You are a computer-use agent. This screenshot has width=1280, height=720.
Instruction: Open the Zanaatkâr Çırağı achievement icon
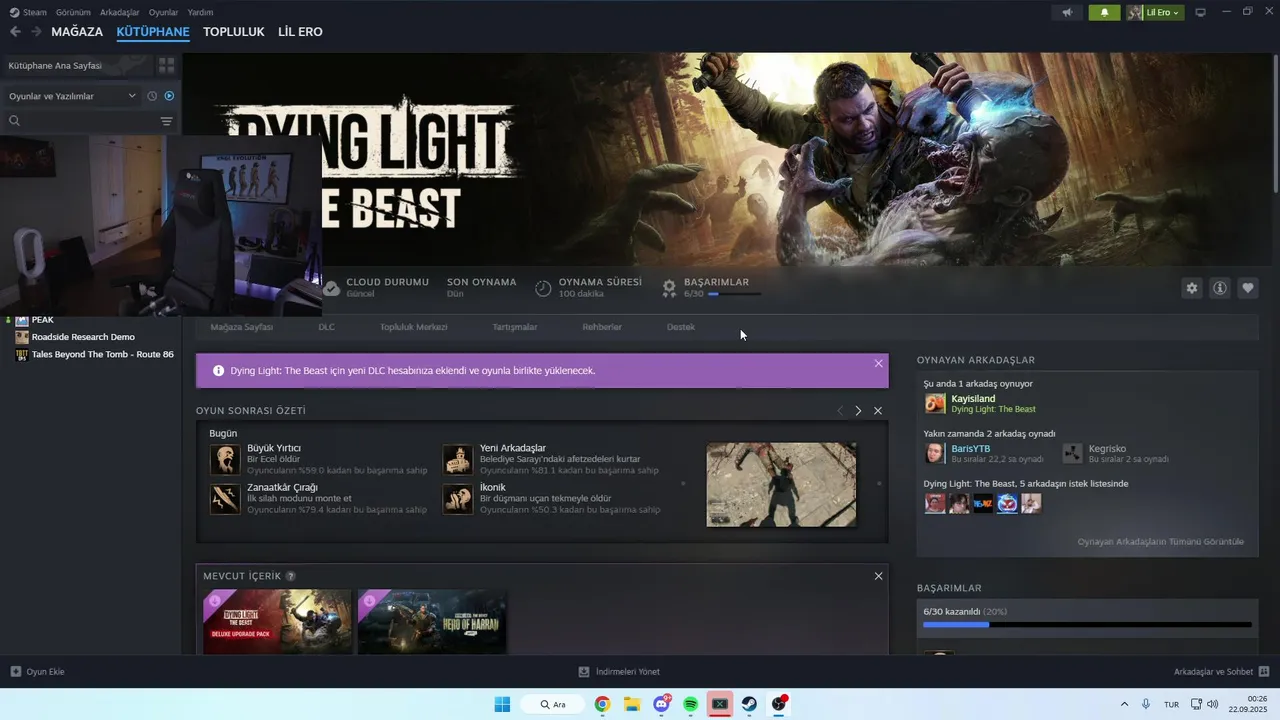pyautogui.click(x=225, y=499)
